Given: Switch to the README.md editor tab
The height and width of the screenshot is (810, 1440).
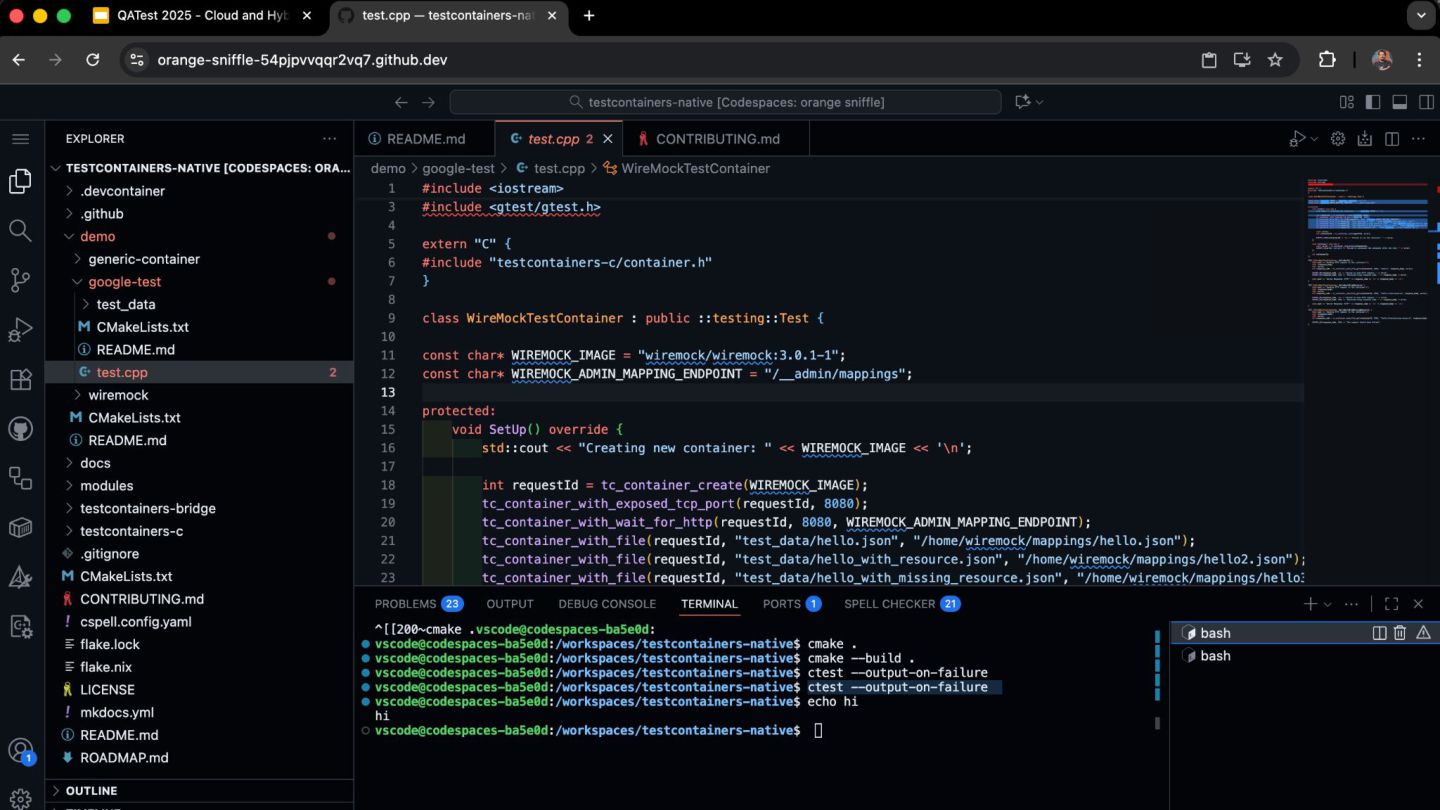Looking at the screenshot, I should (x=425, y=139).
